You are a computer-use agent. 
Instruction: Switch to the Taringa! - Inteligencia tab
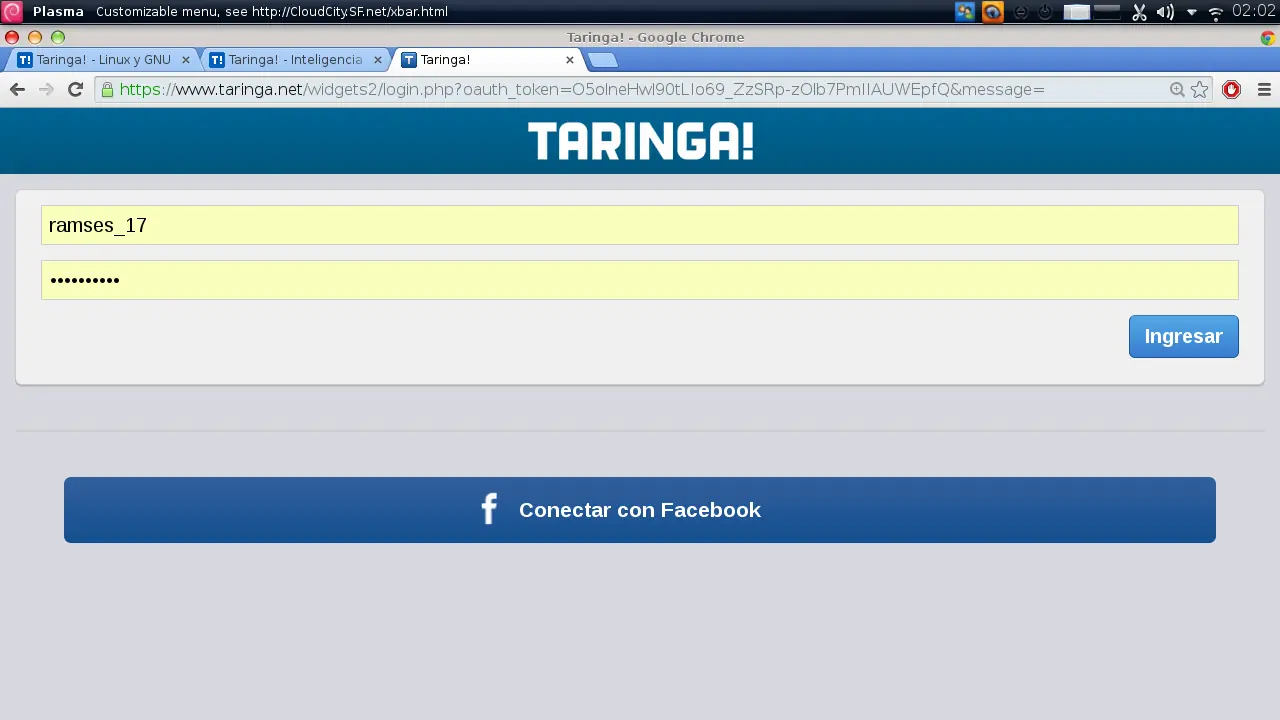(x=295, y=60)
